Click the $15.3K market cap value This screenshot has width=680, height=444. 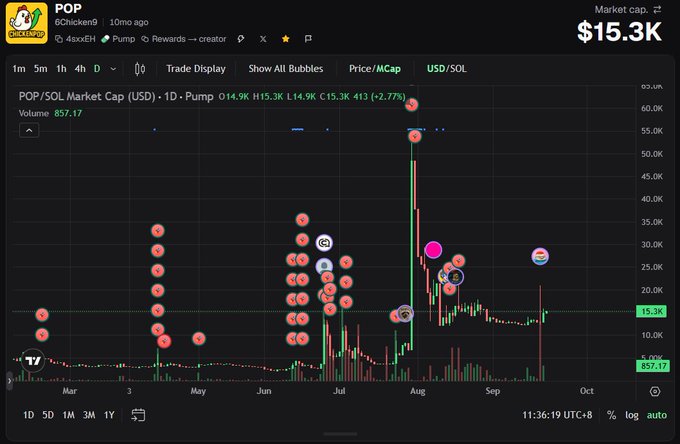pos(619,32)
